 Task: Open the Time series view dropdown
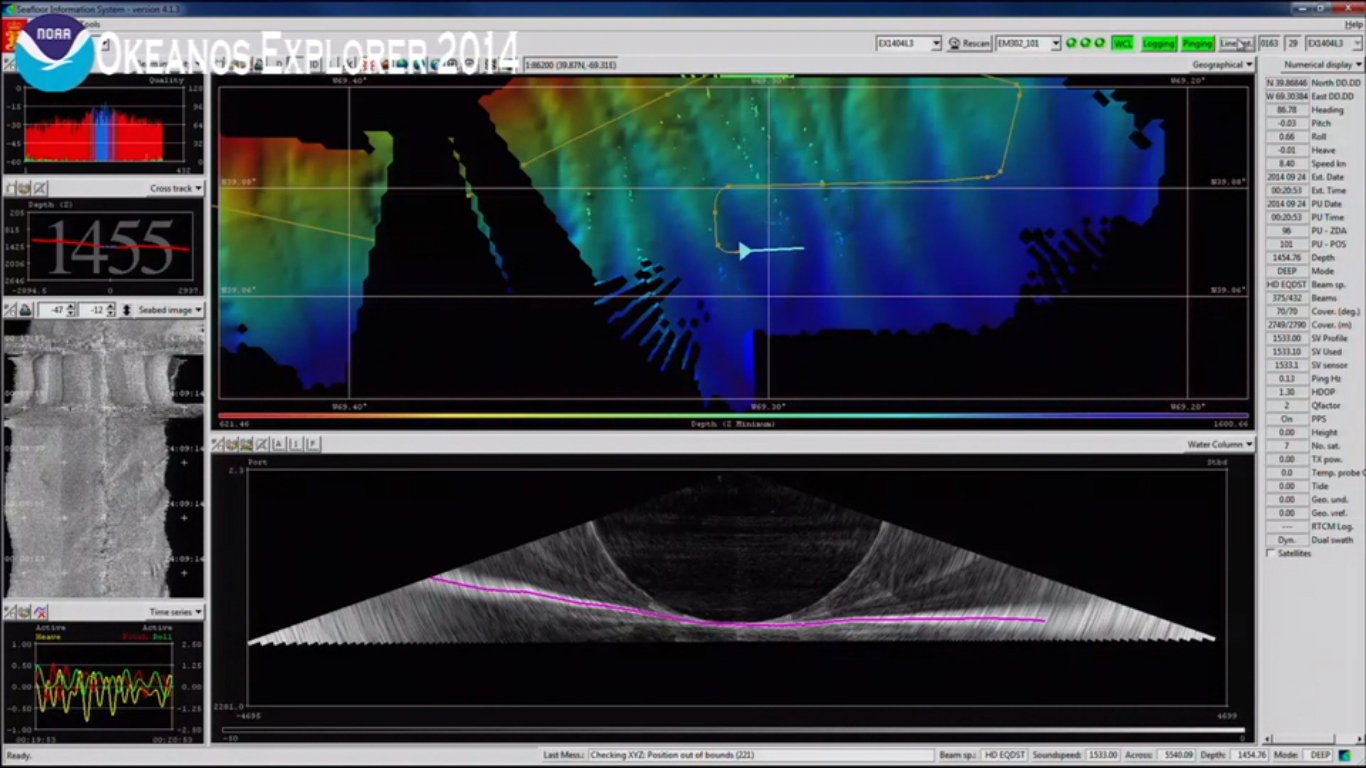[175, 612]
